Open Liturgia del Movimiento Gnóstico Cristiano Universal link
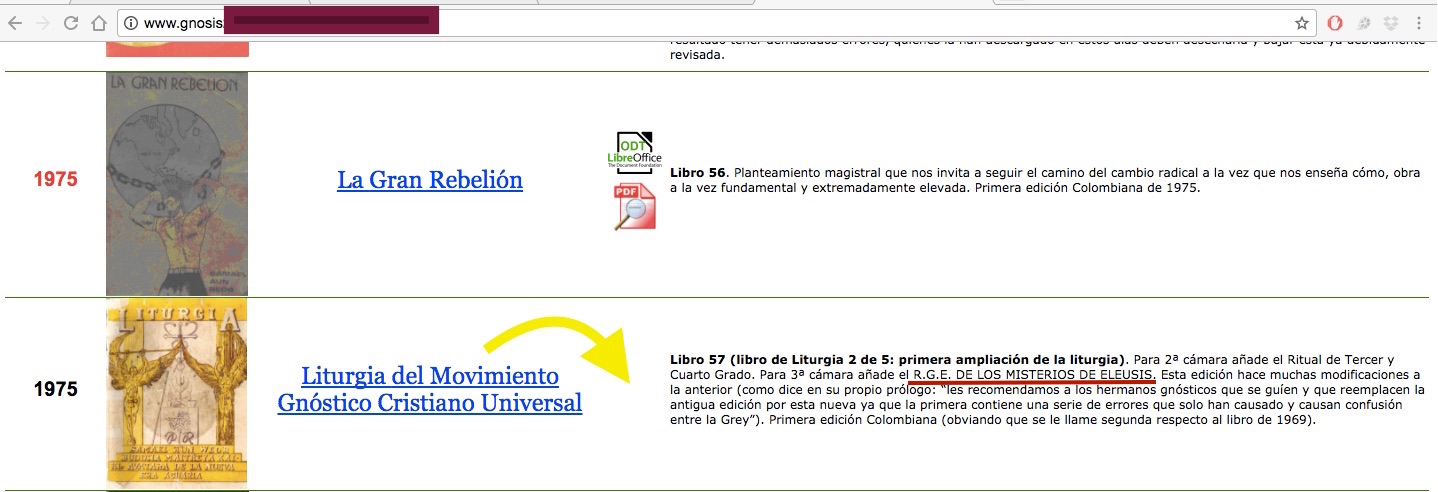 [429, 390]
